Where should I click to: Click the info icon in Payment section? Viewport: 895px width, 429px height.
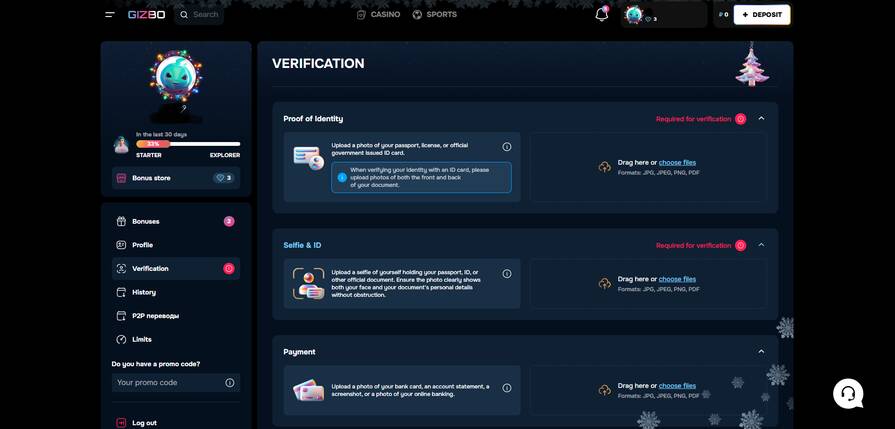[507, 388]
